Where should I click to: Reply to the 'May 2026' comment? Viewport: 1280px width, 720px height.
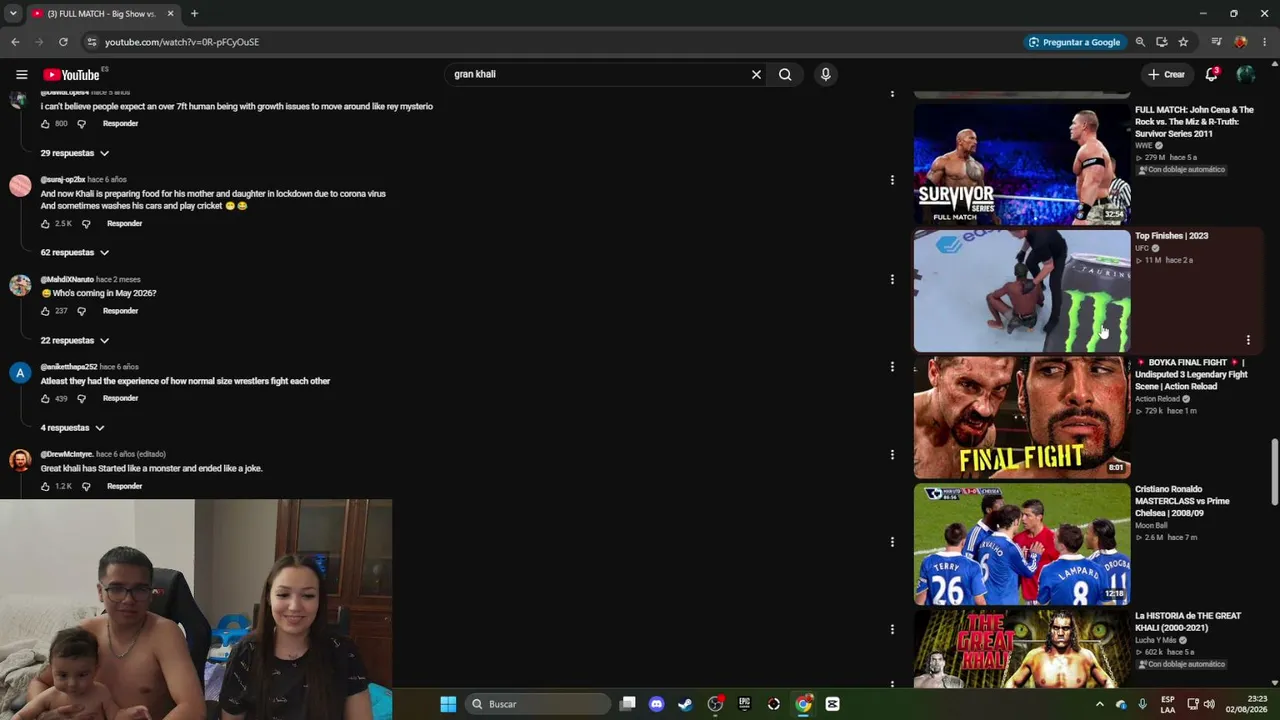click(x=120, y=311)
